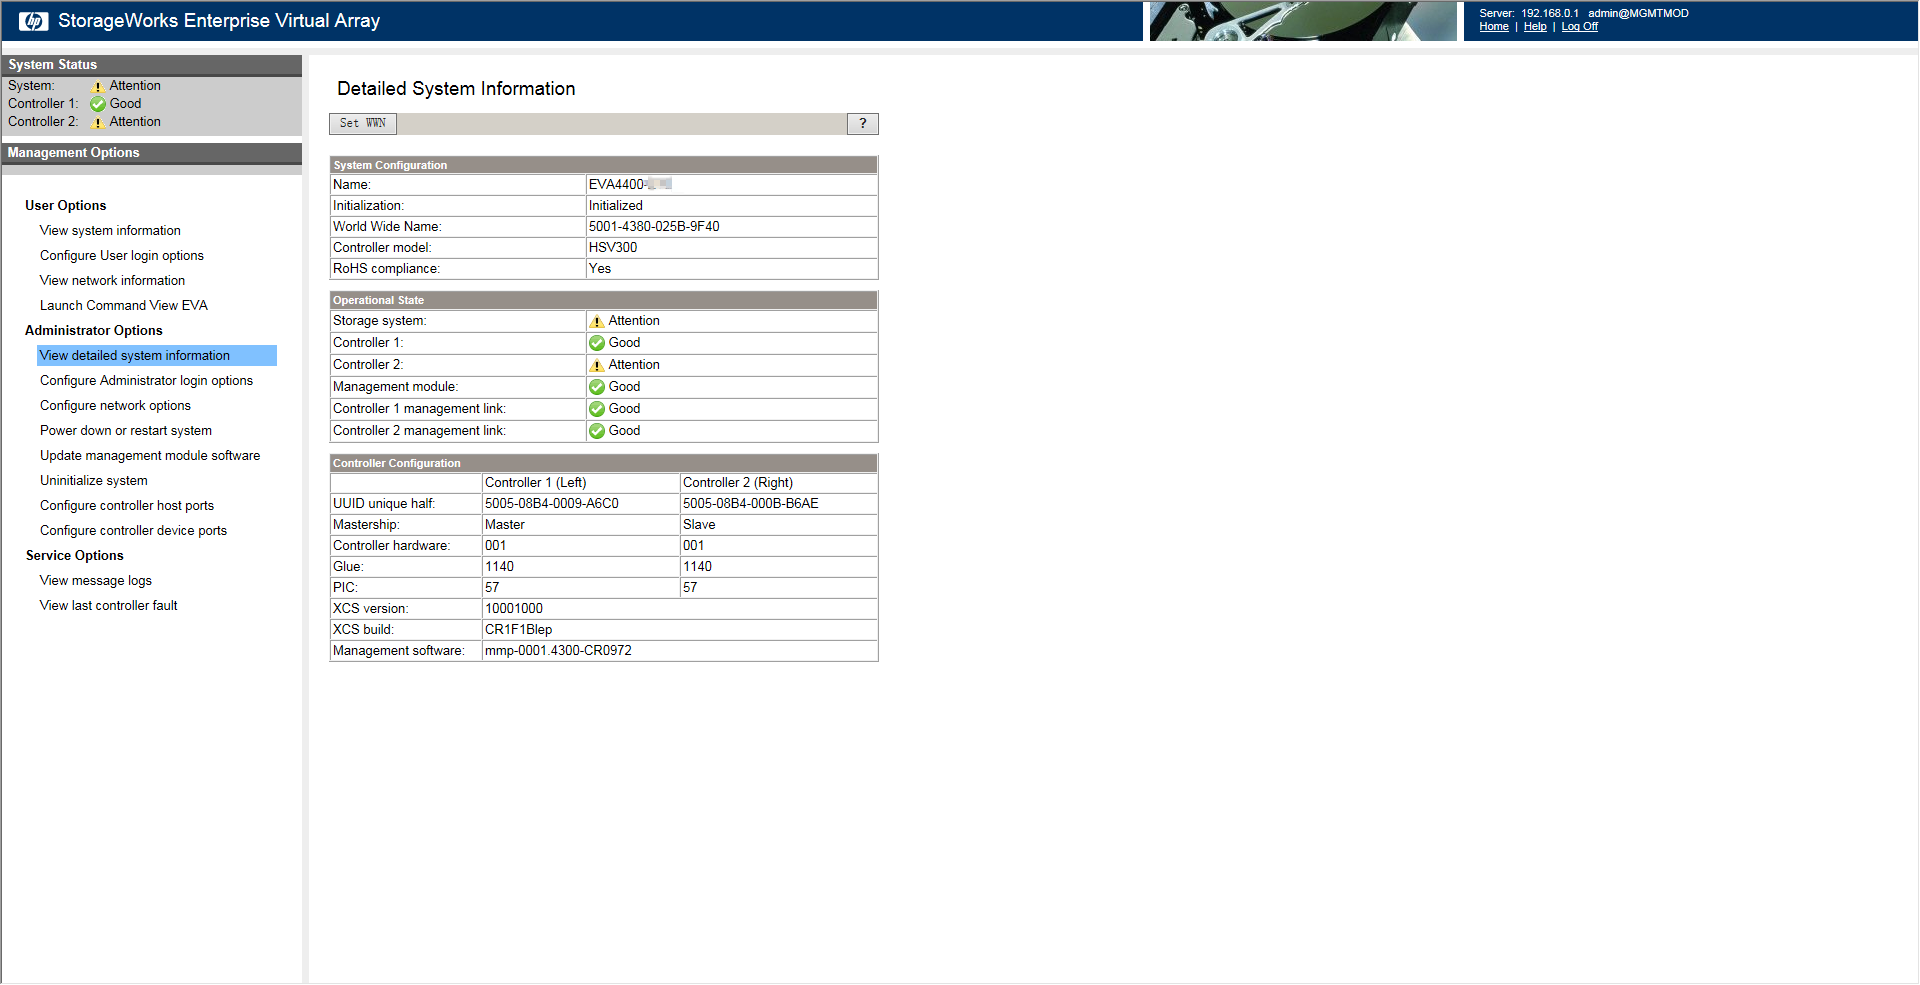The height and width of the screenshot is (985, 1920).
Task: Go to the Home link in header
Action: click(x=1493, y=27)
